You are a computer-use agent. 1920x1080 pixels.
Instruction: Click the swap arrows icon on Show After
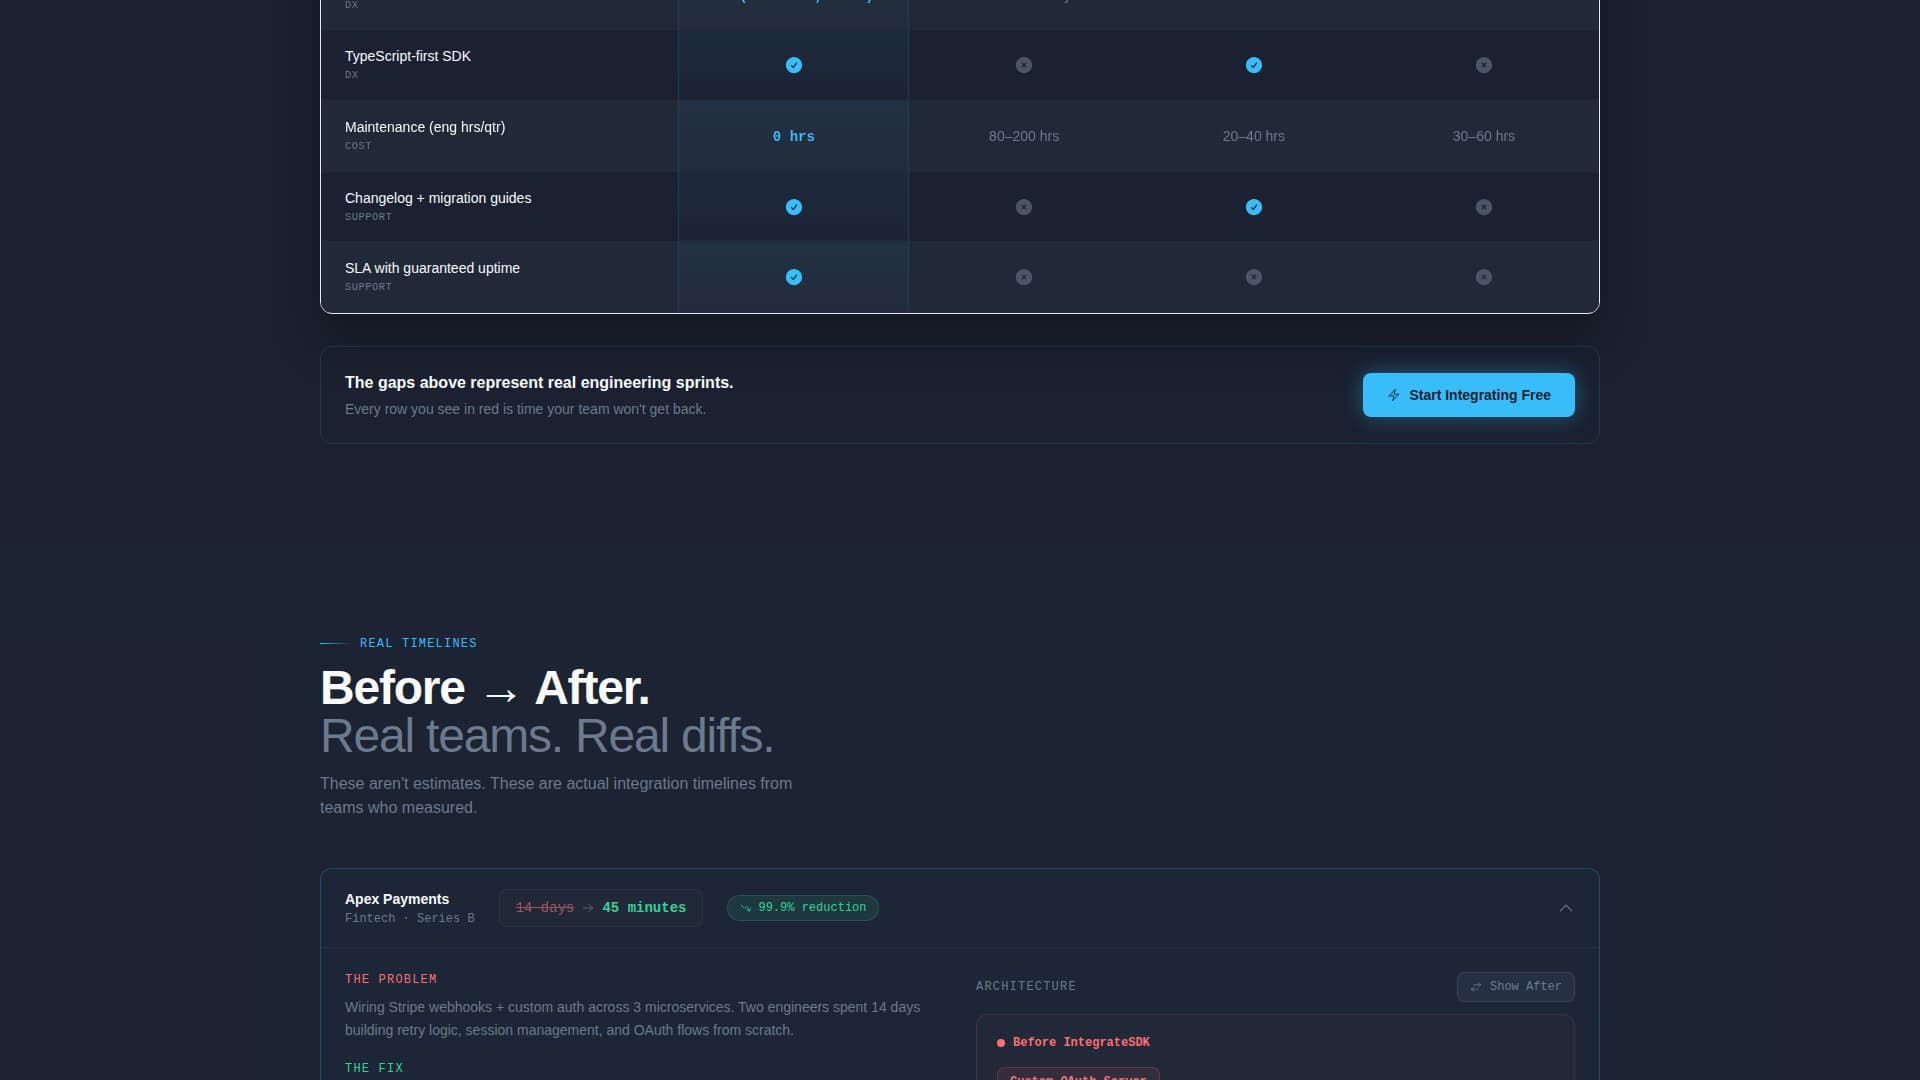coord(1476,987)
